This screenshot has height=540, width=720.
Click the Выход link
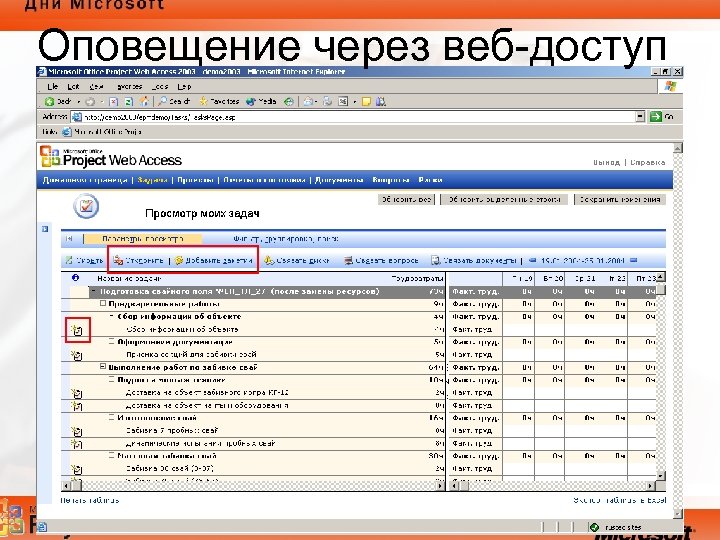(606, 162)
